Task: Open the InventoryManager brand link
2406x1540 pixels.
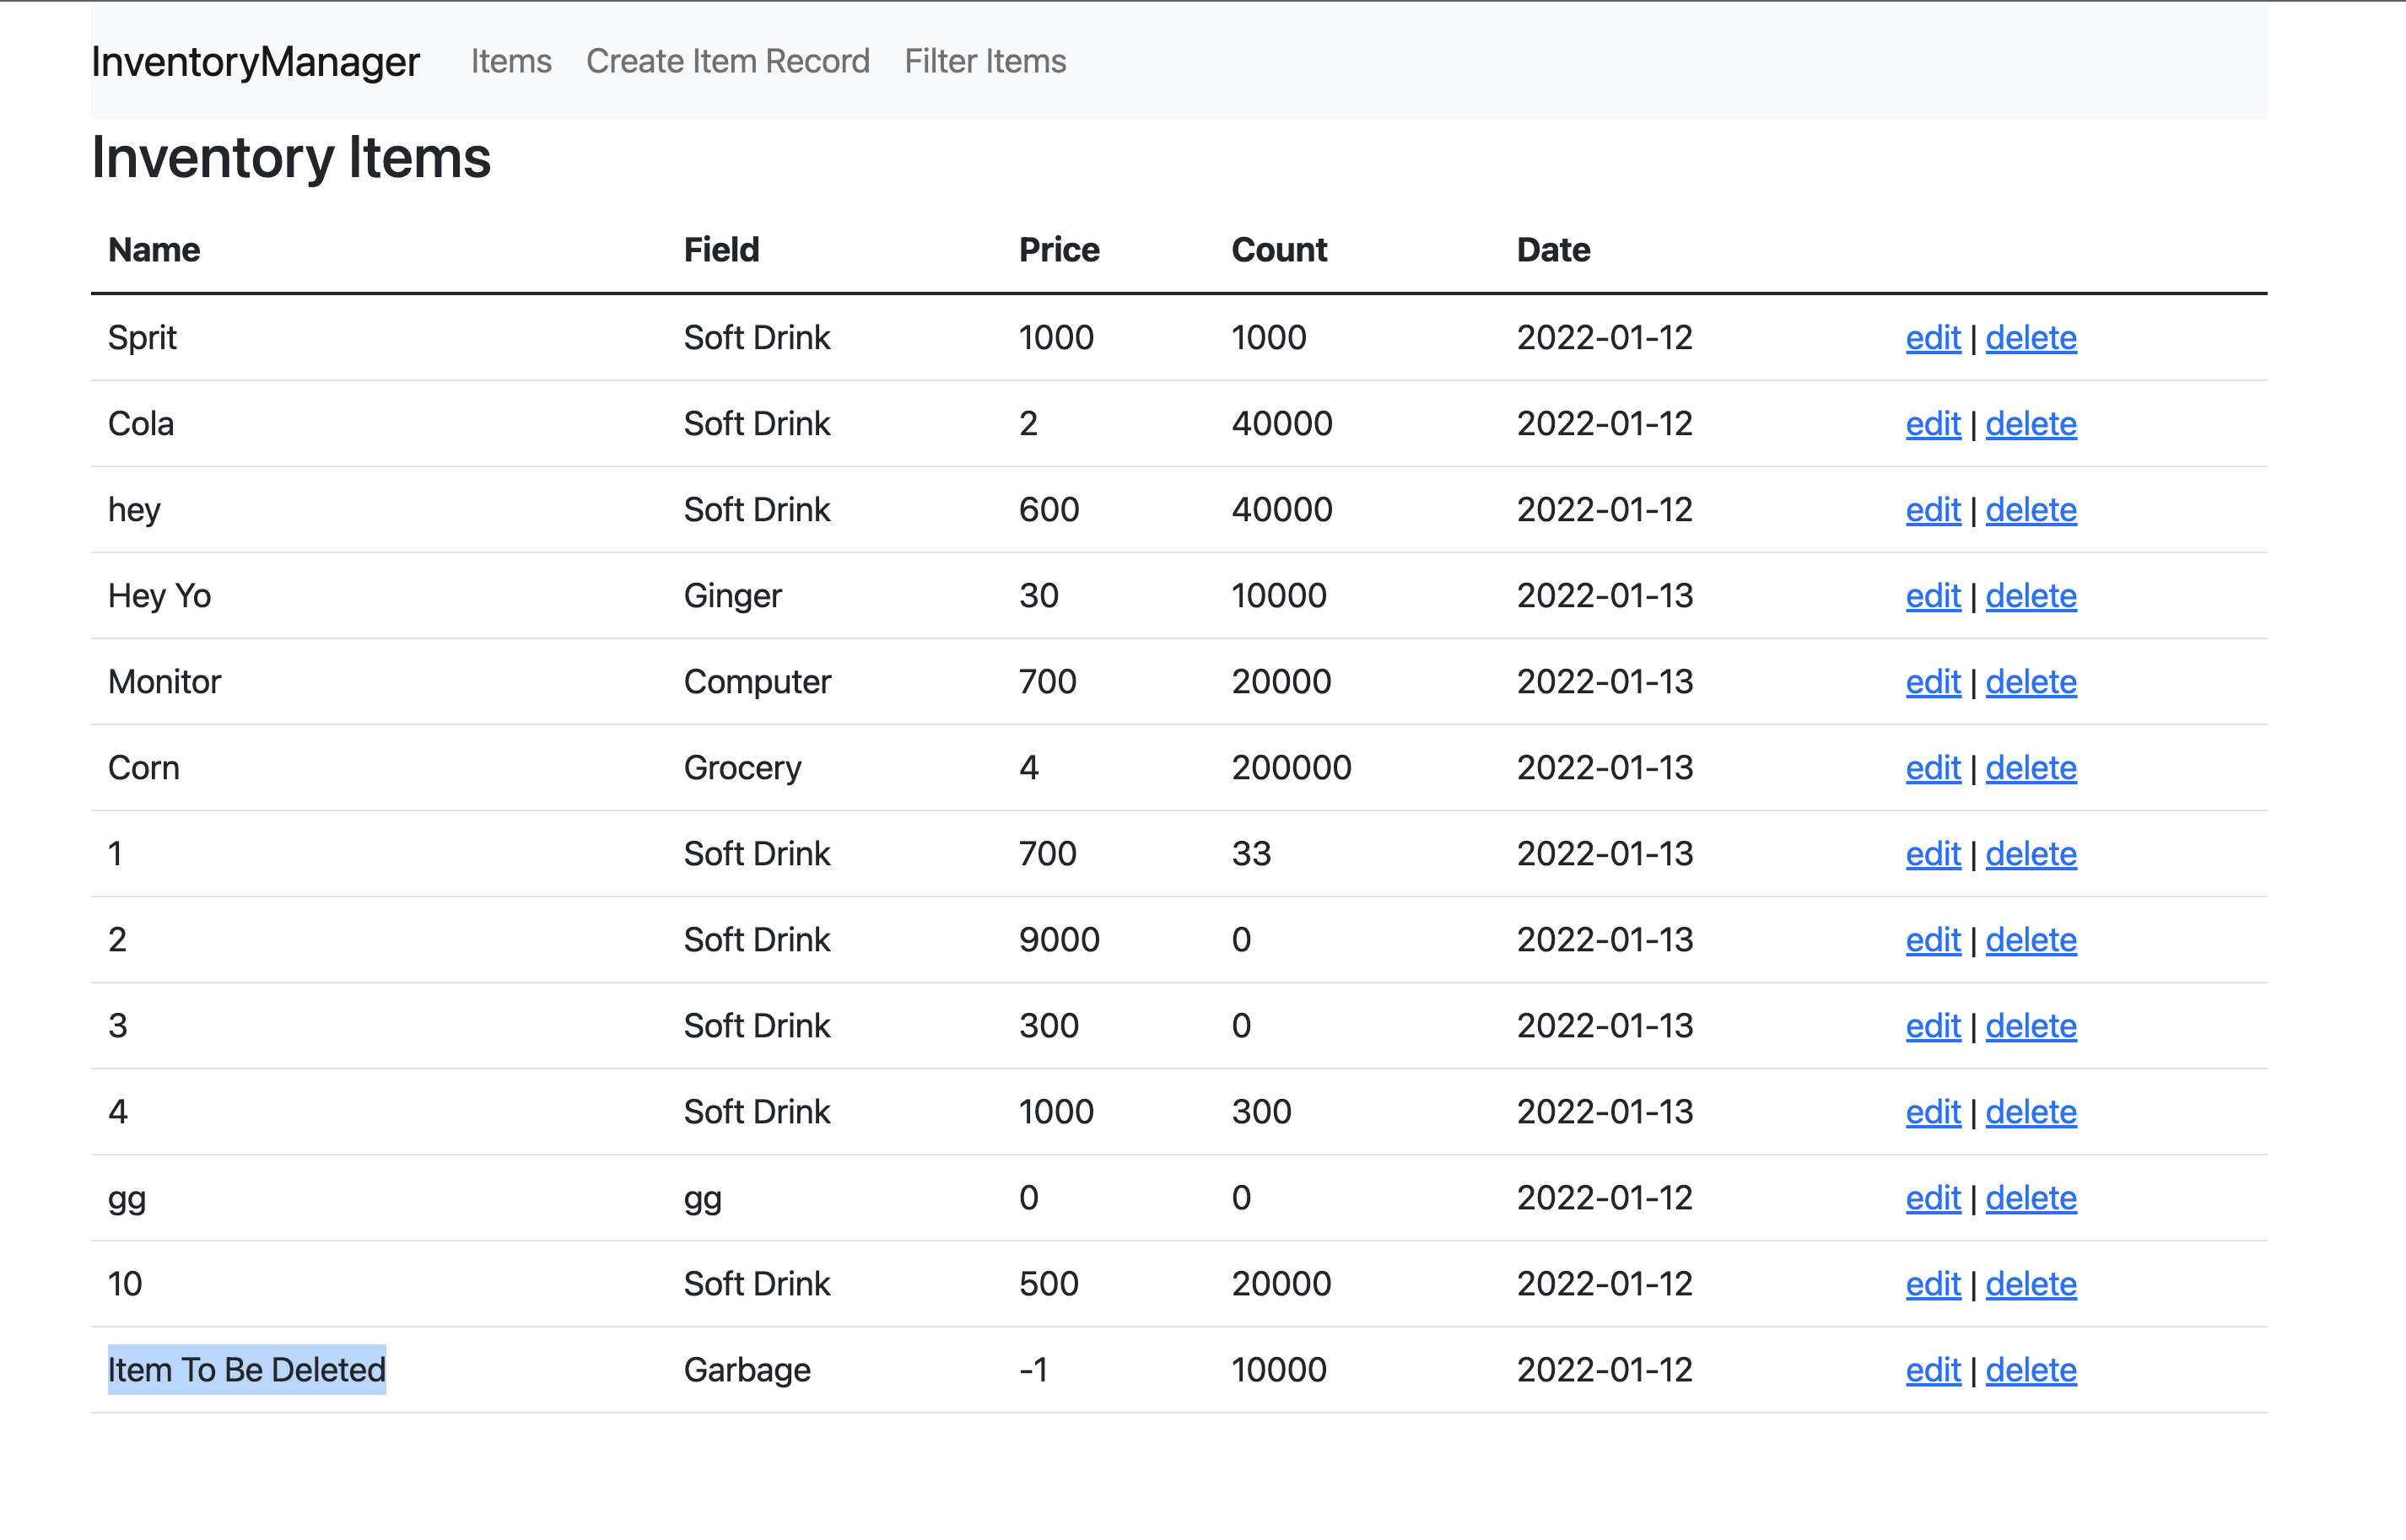Action: coord(255,62)
